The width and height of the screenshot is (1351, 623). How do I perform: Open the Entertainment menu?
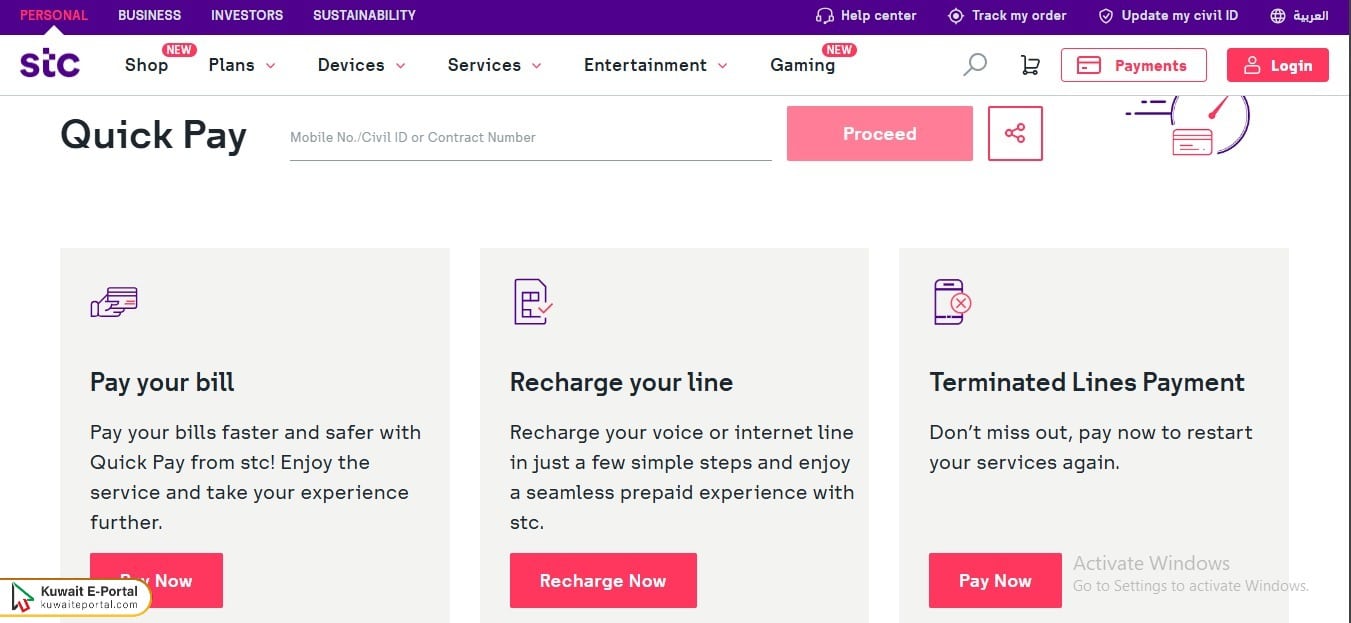coord(722,66)
